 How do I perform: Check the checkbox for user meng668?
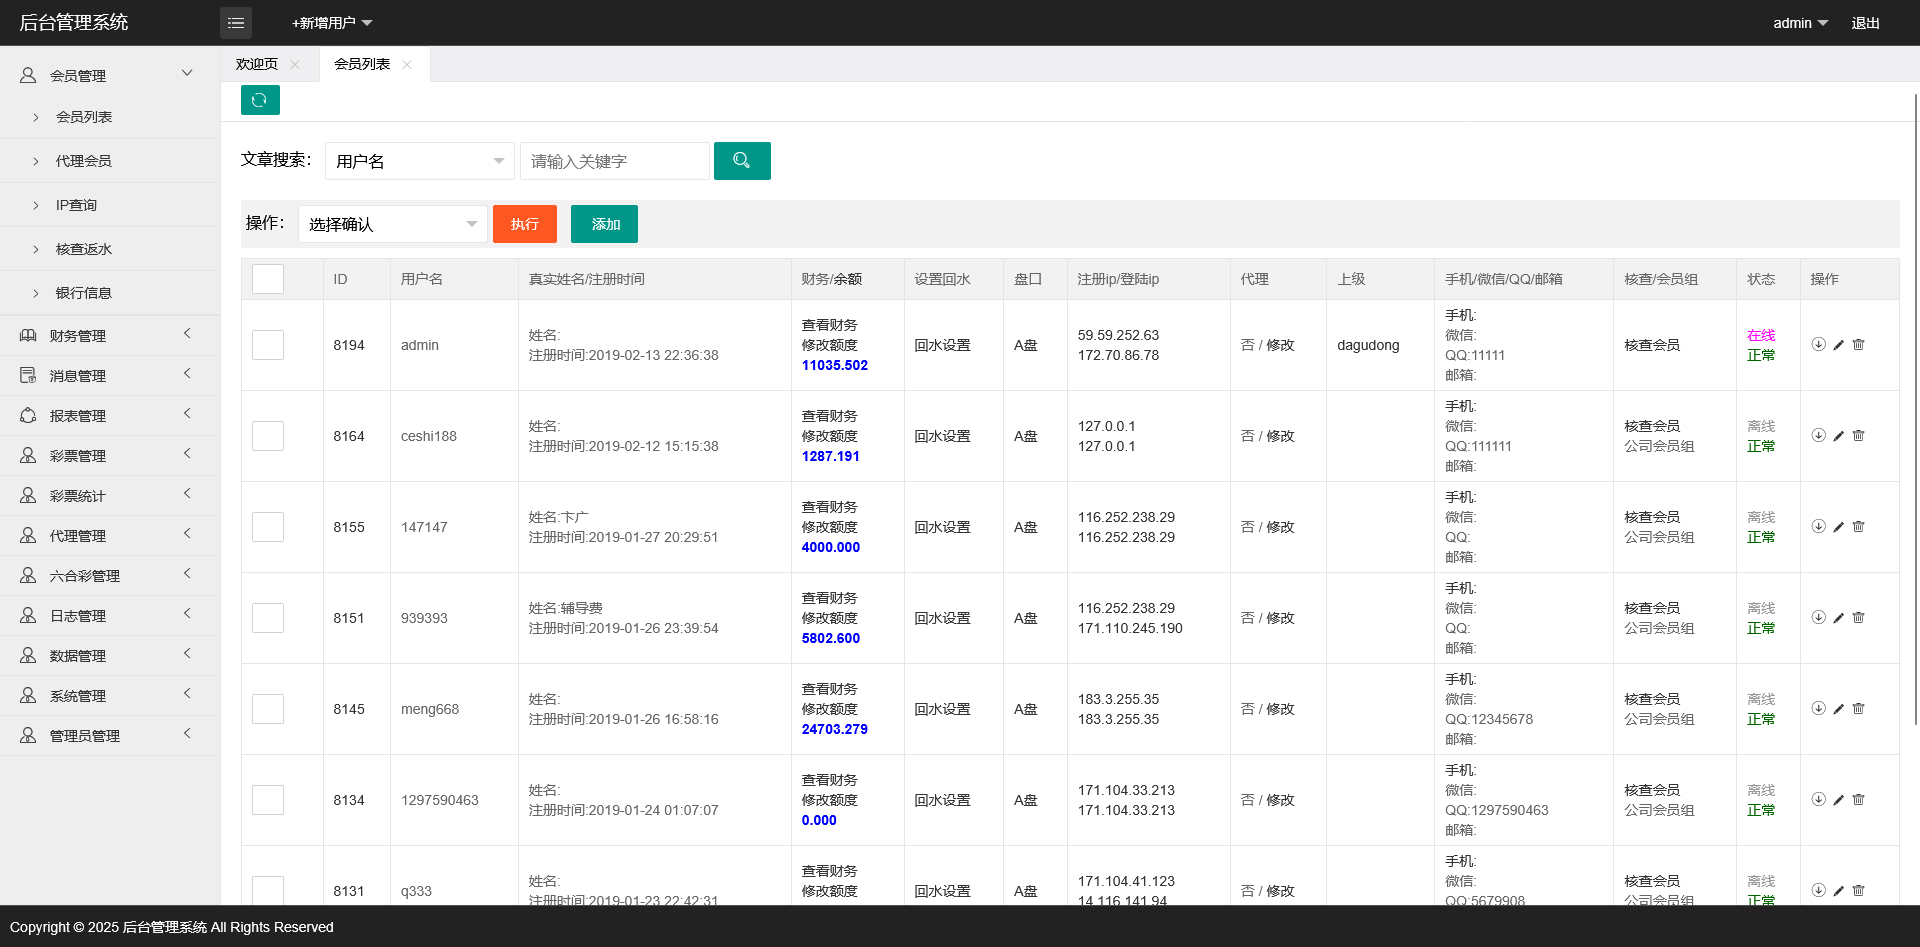click(x=268, y=709)
